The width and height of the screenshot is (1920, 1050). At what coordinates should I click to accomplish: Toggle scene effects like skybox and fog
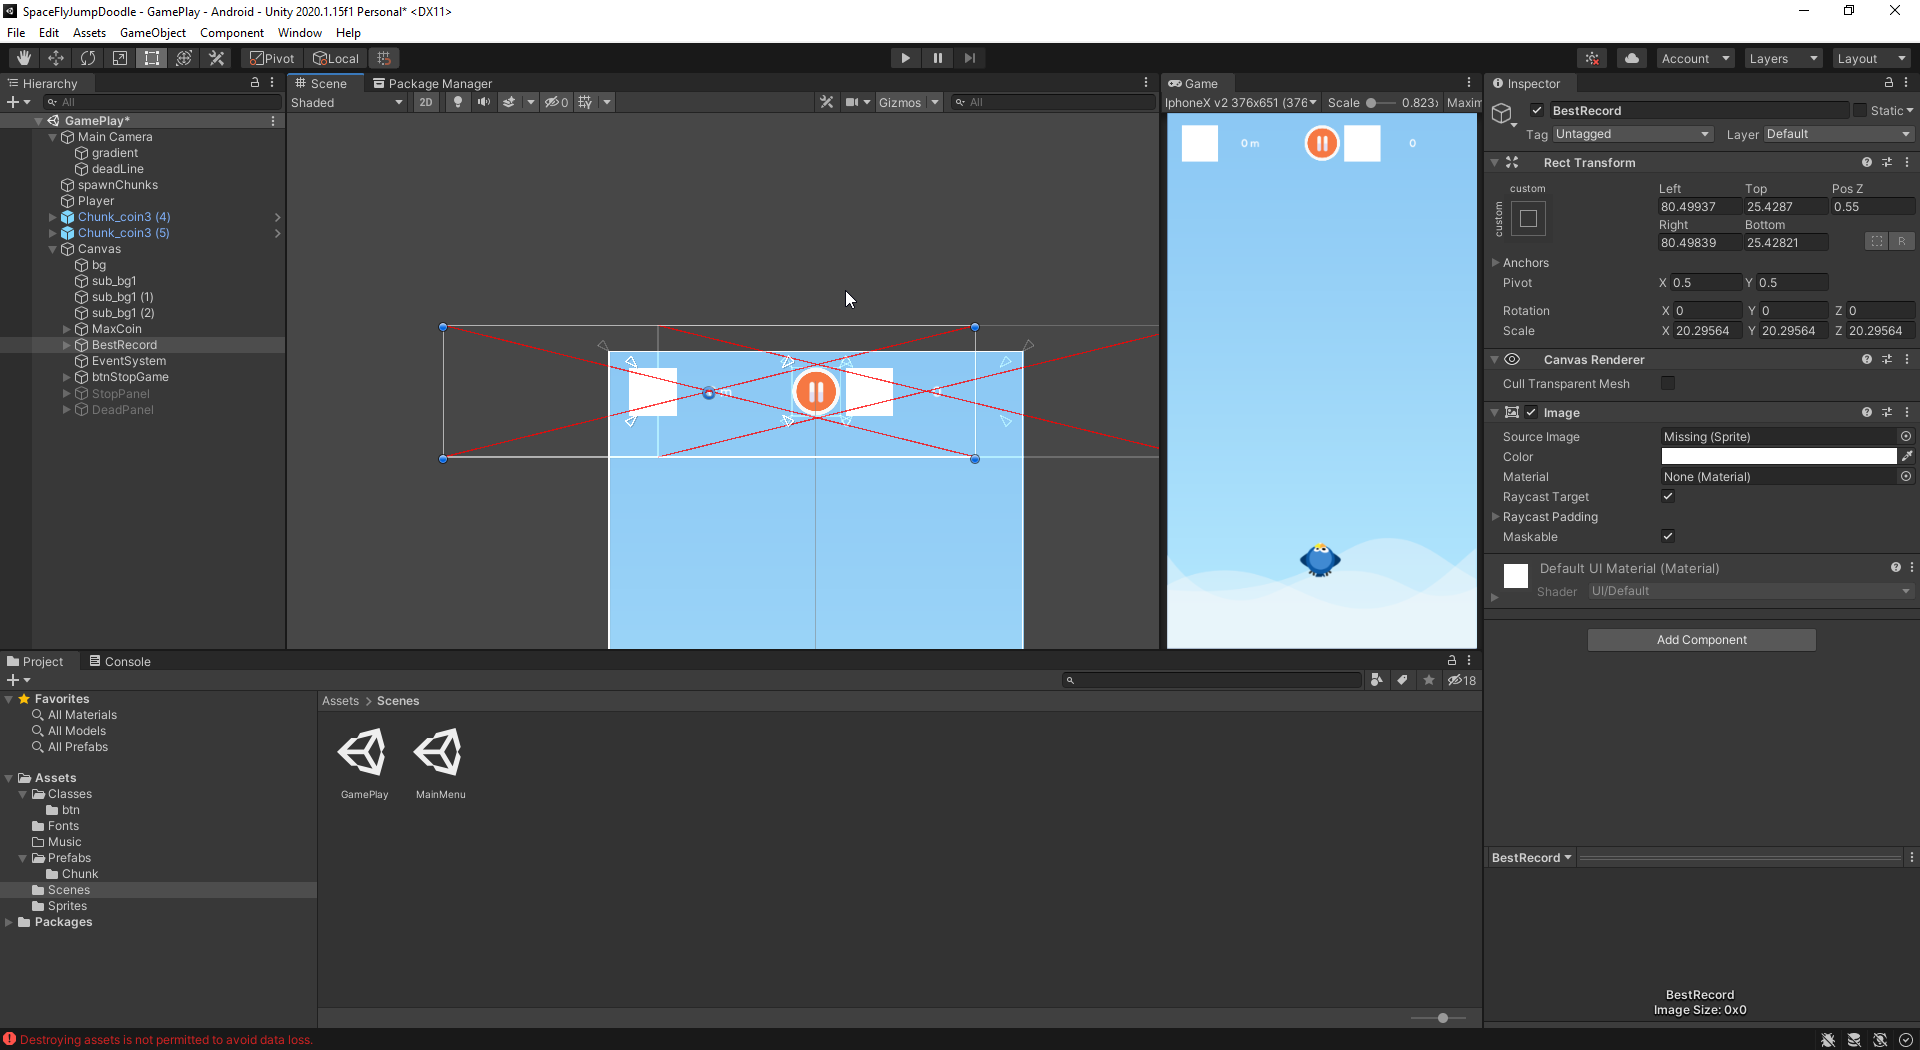pos(510,102)
